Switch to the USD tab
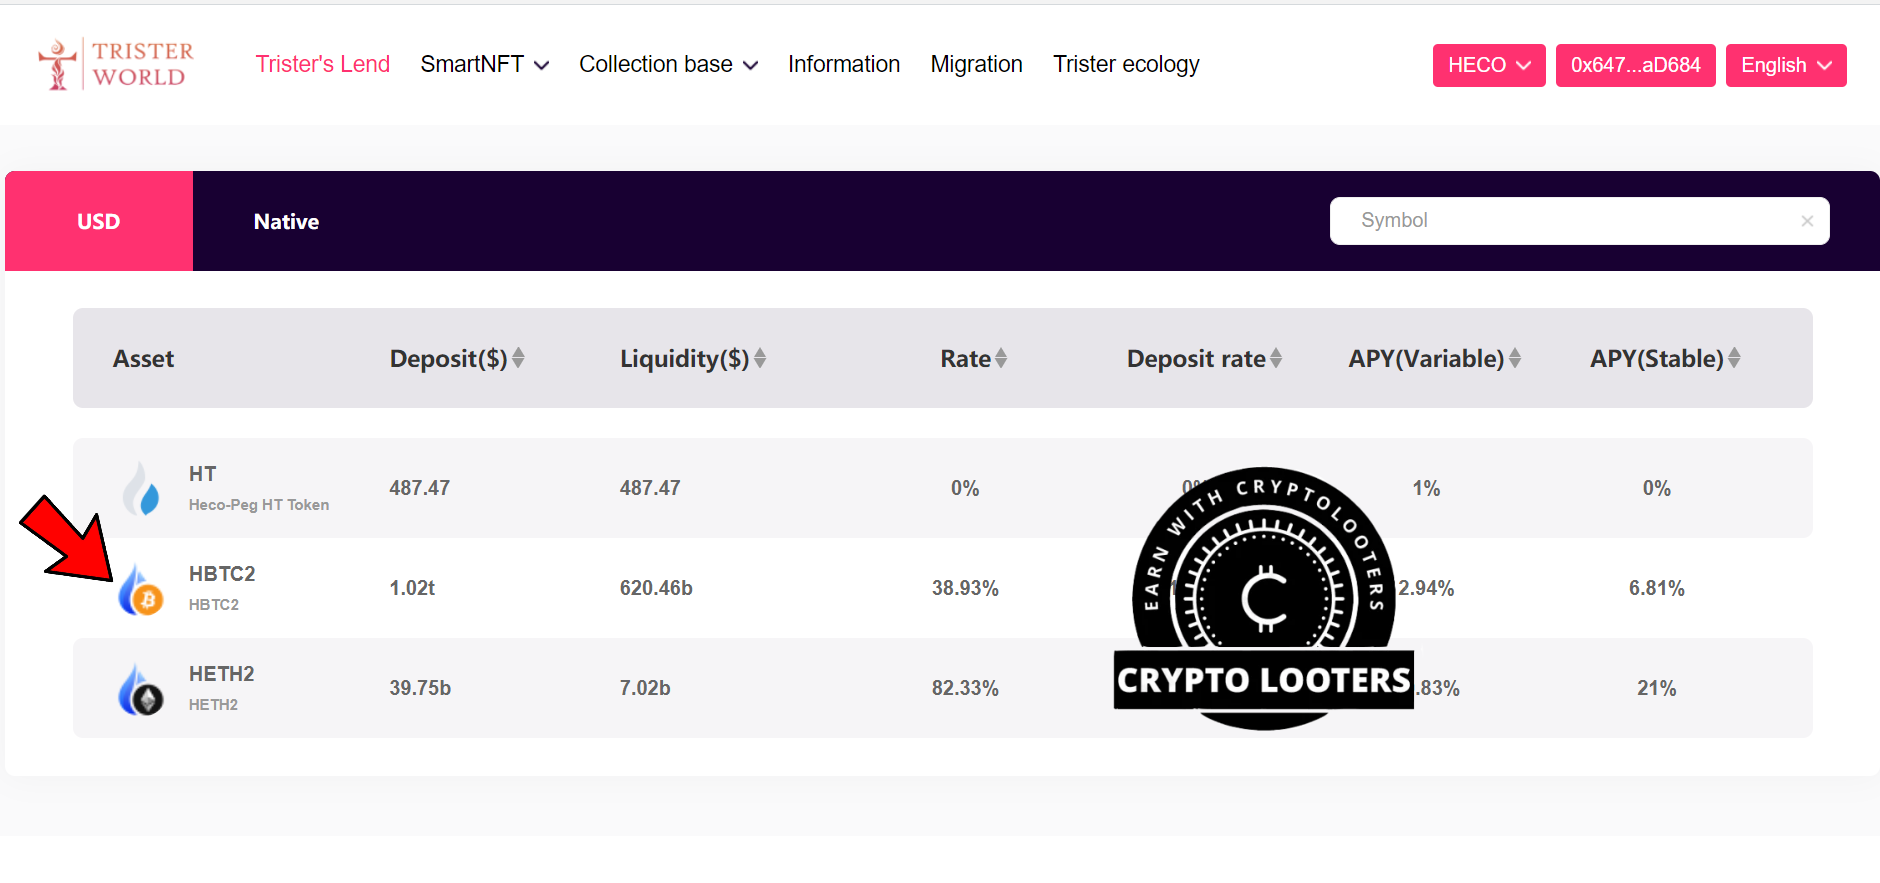 (x=99, y=221)
